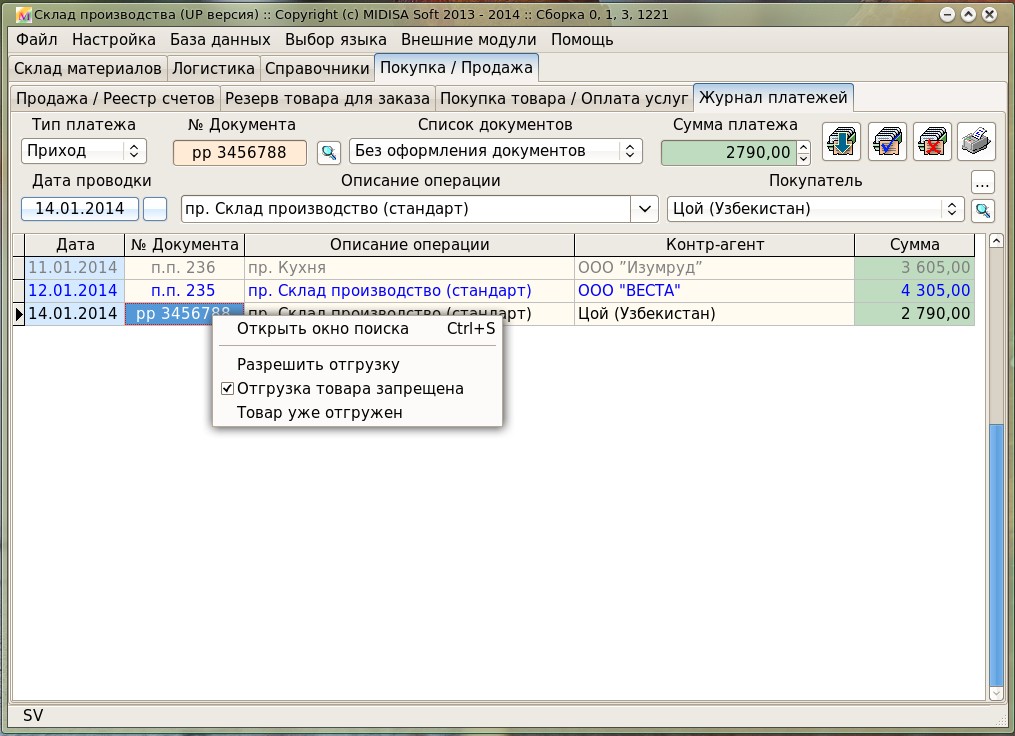Click the date picker button beside 14.01.2014
The image size is (1015, 736).
point(155,209)
